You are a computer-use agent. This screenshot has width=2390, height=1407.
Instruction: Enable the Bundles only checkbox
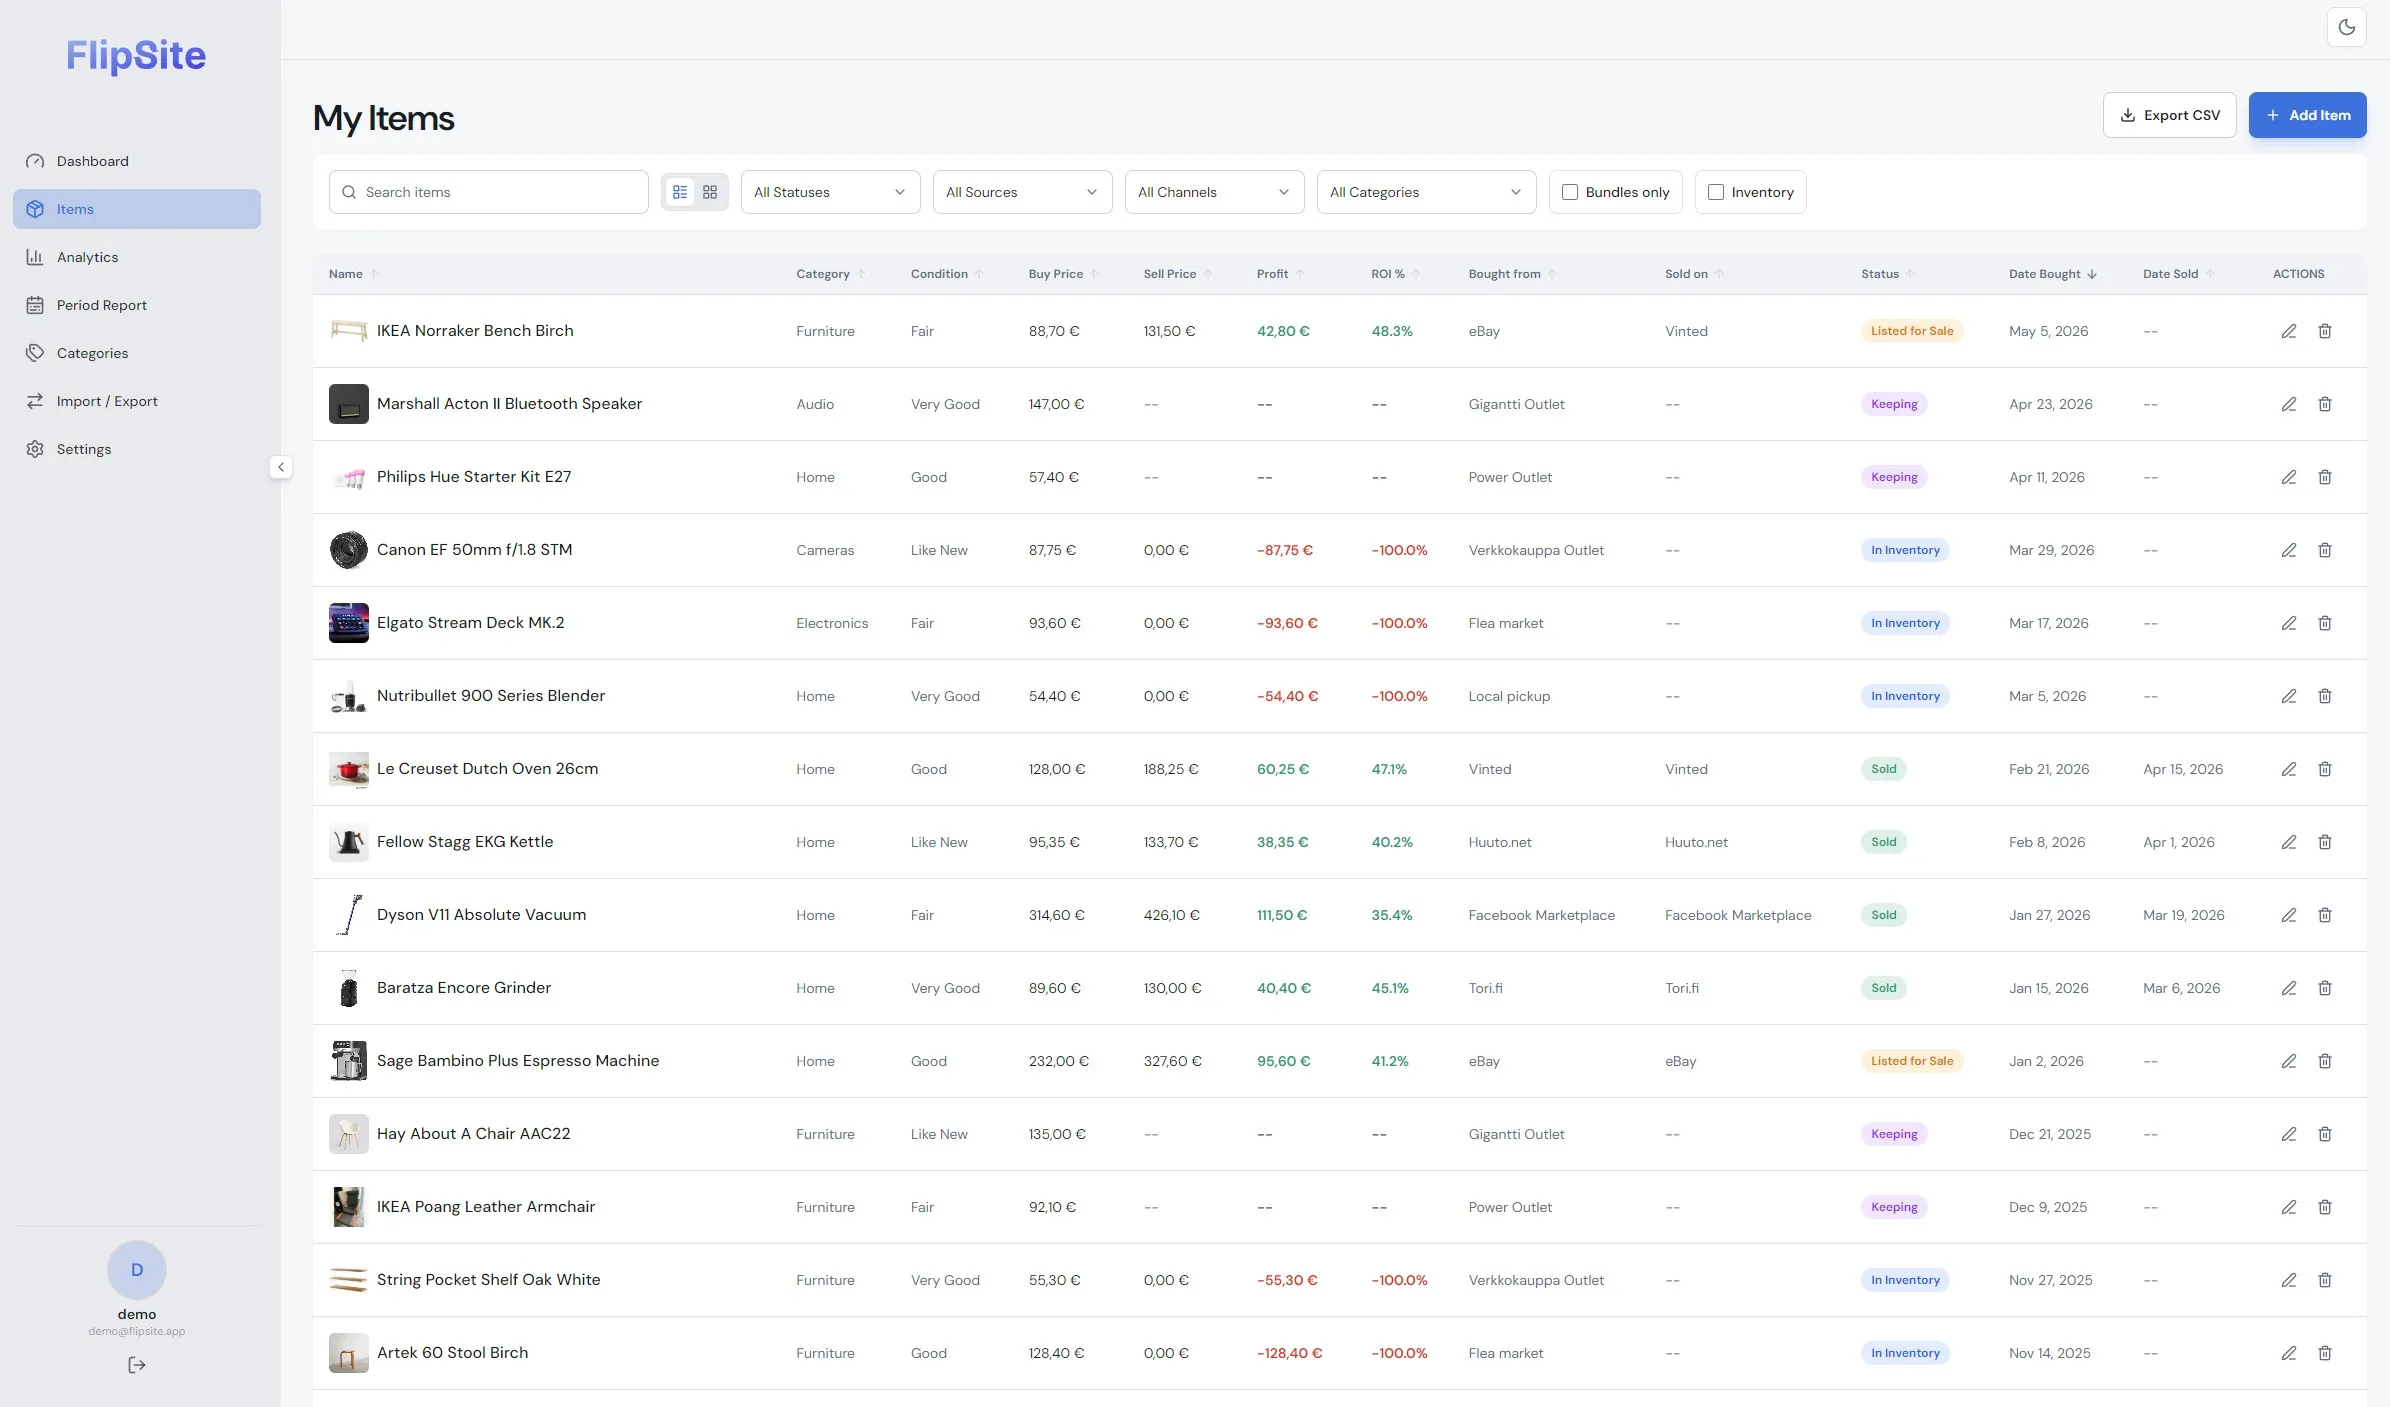point(1570,192)
